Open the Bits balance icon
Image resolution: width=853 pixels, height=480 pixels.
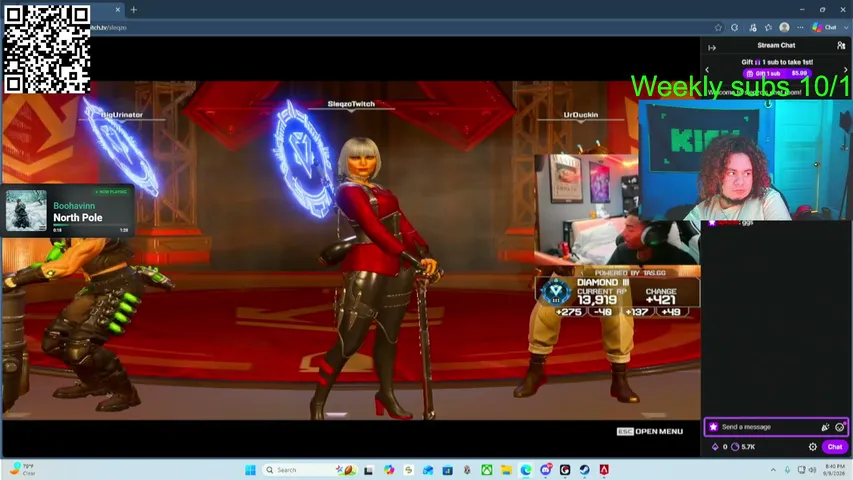pyautogui.click(x=715, y=447)
